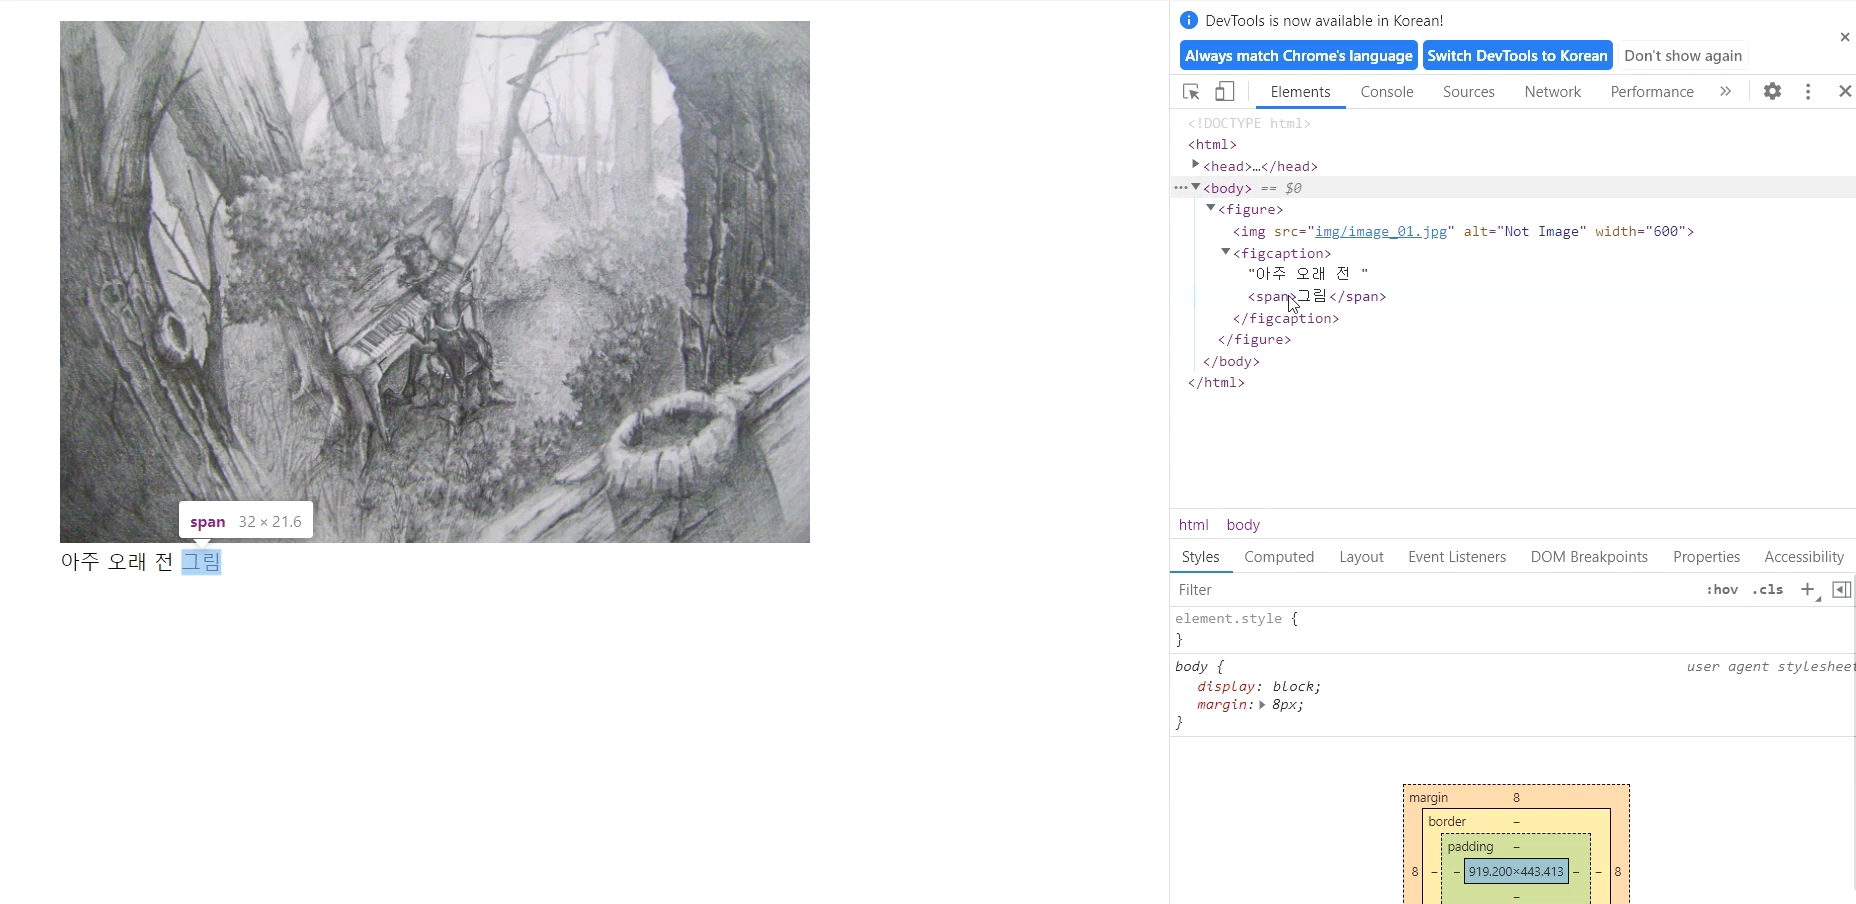The image size is (1856, 904).
Task: Collapse the figure element node
Action: tap(1210, 208)
